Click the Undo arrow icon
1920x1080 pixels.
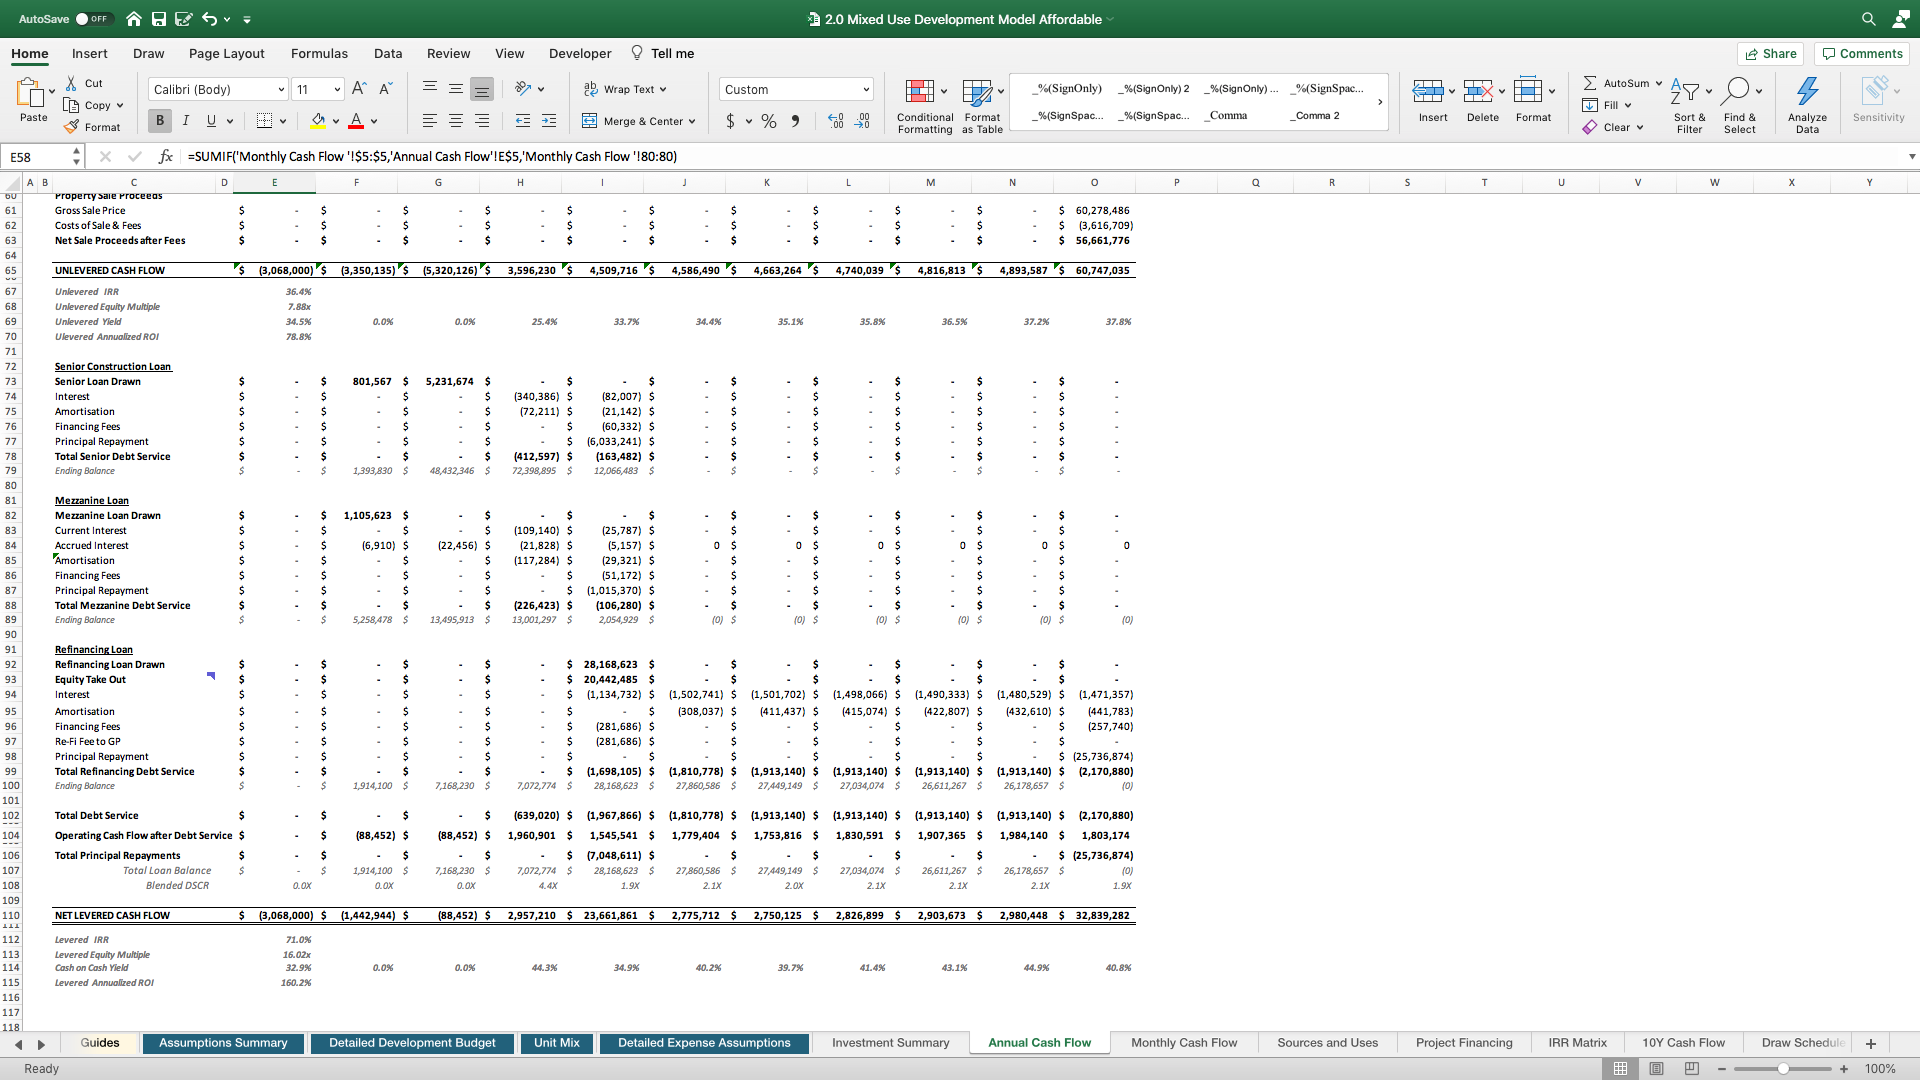209,19
